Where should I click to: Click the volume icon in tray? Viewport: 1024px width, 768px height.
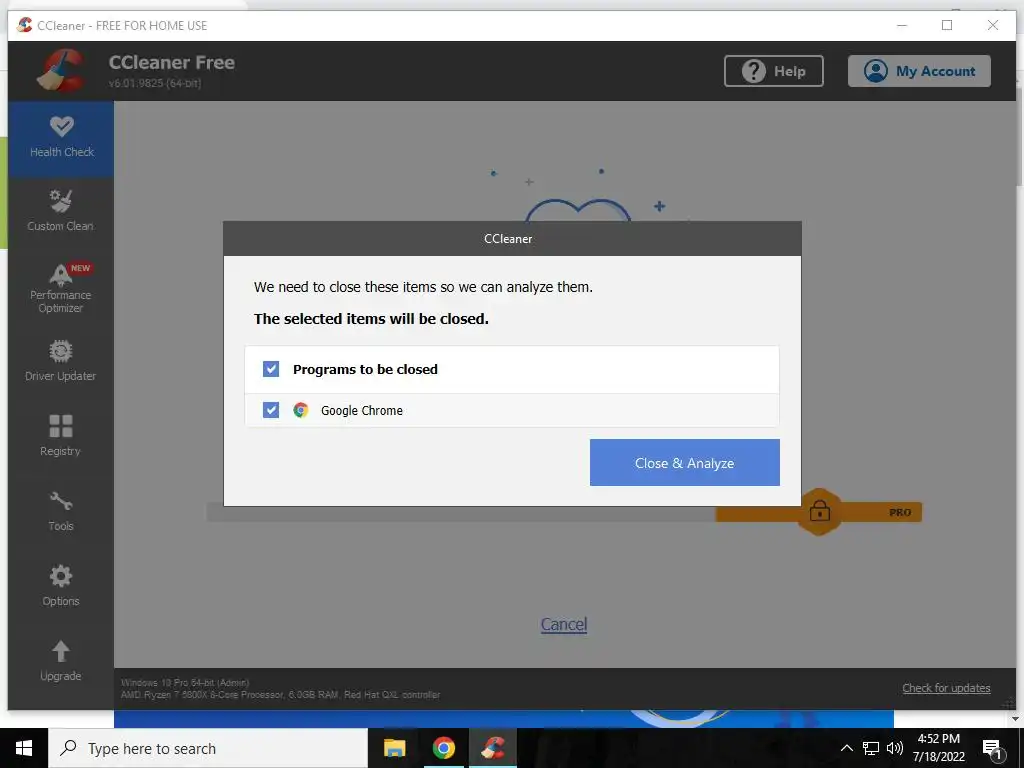point(895,748)
